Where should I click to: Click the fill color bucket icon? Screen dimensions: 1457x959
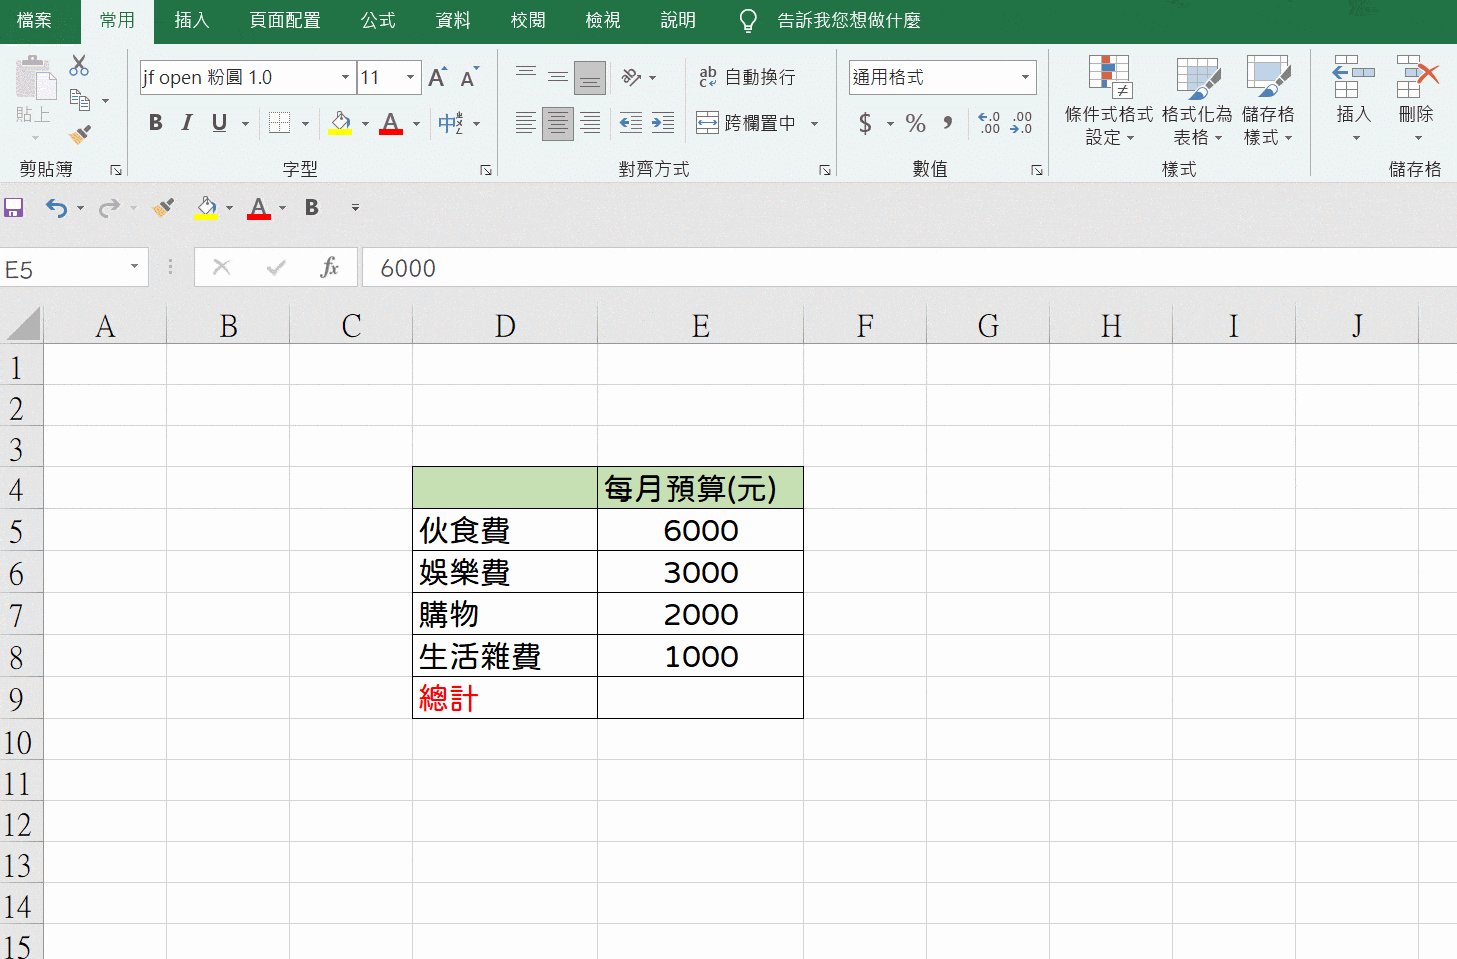339,122
